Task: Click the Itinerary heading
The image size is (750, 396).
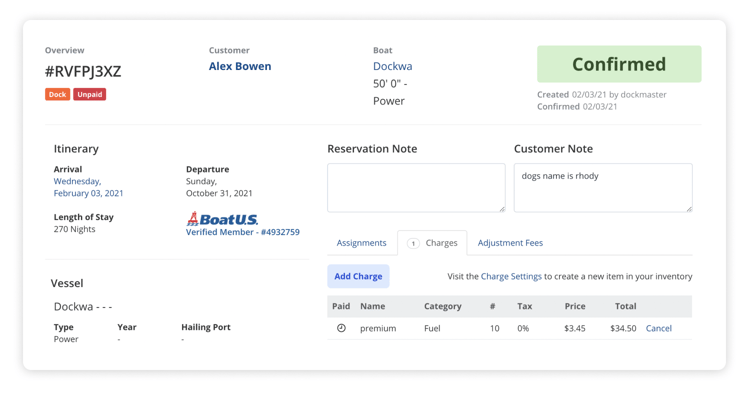Action: tap(76, 149)
